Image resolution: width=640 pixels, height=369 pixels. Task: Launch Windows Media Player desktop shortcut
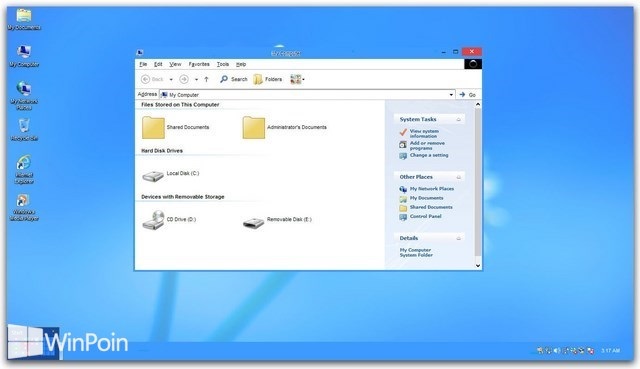tap(24, 207)
